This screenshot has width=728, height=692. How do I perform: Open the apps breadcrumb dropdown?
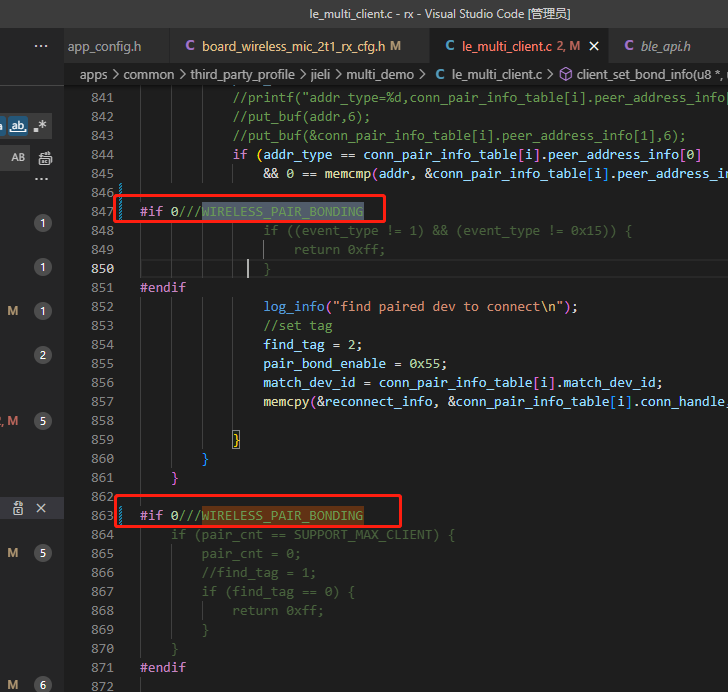point(93,75)
